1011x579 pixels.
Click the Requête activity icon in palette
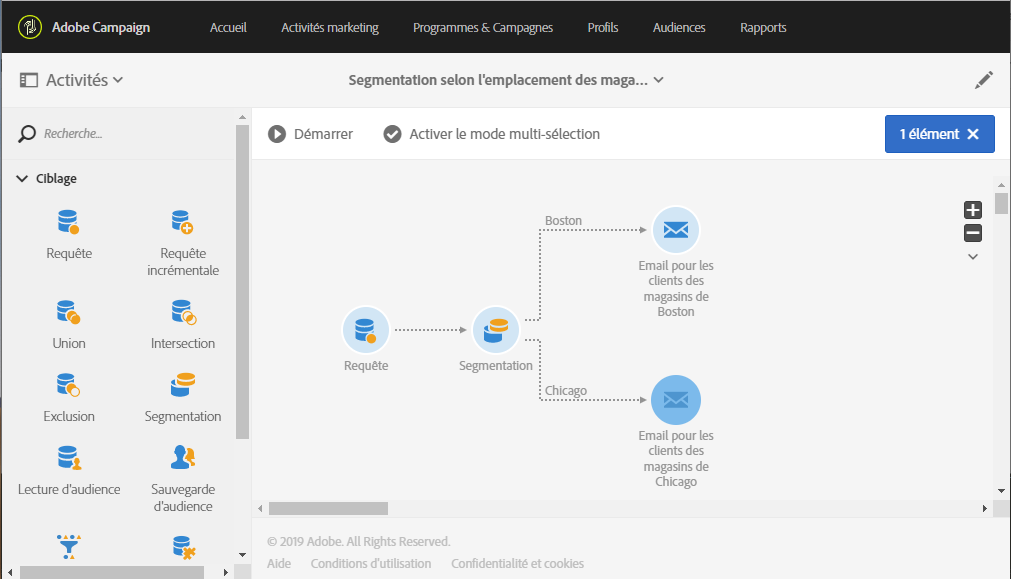coord(68,222)
